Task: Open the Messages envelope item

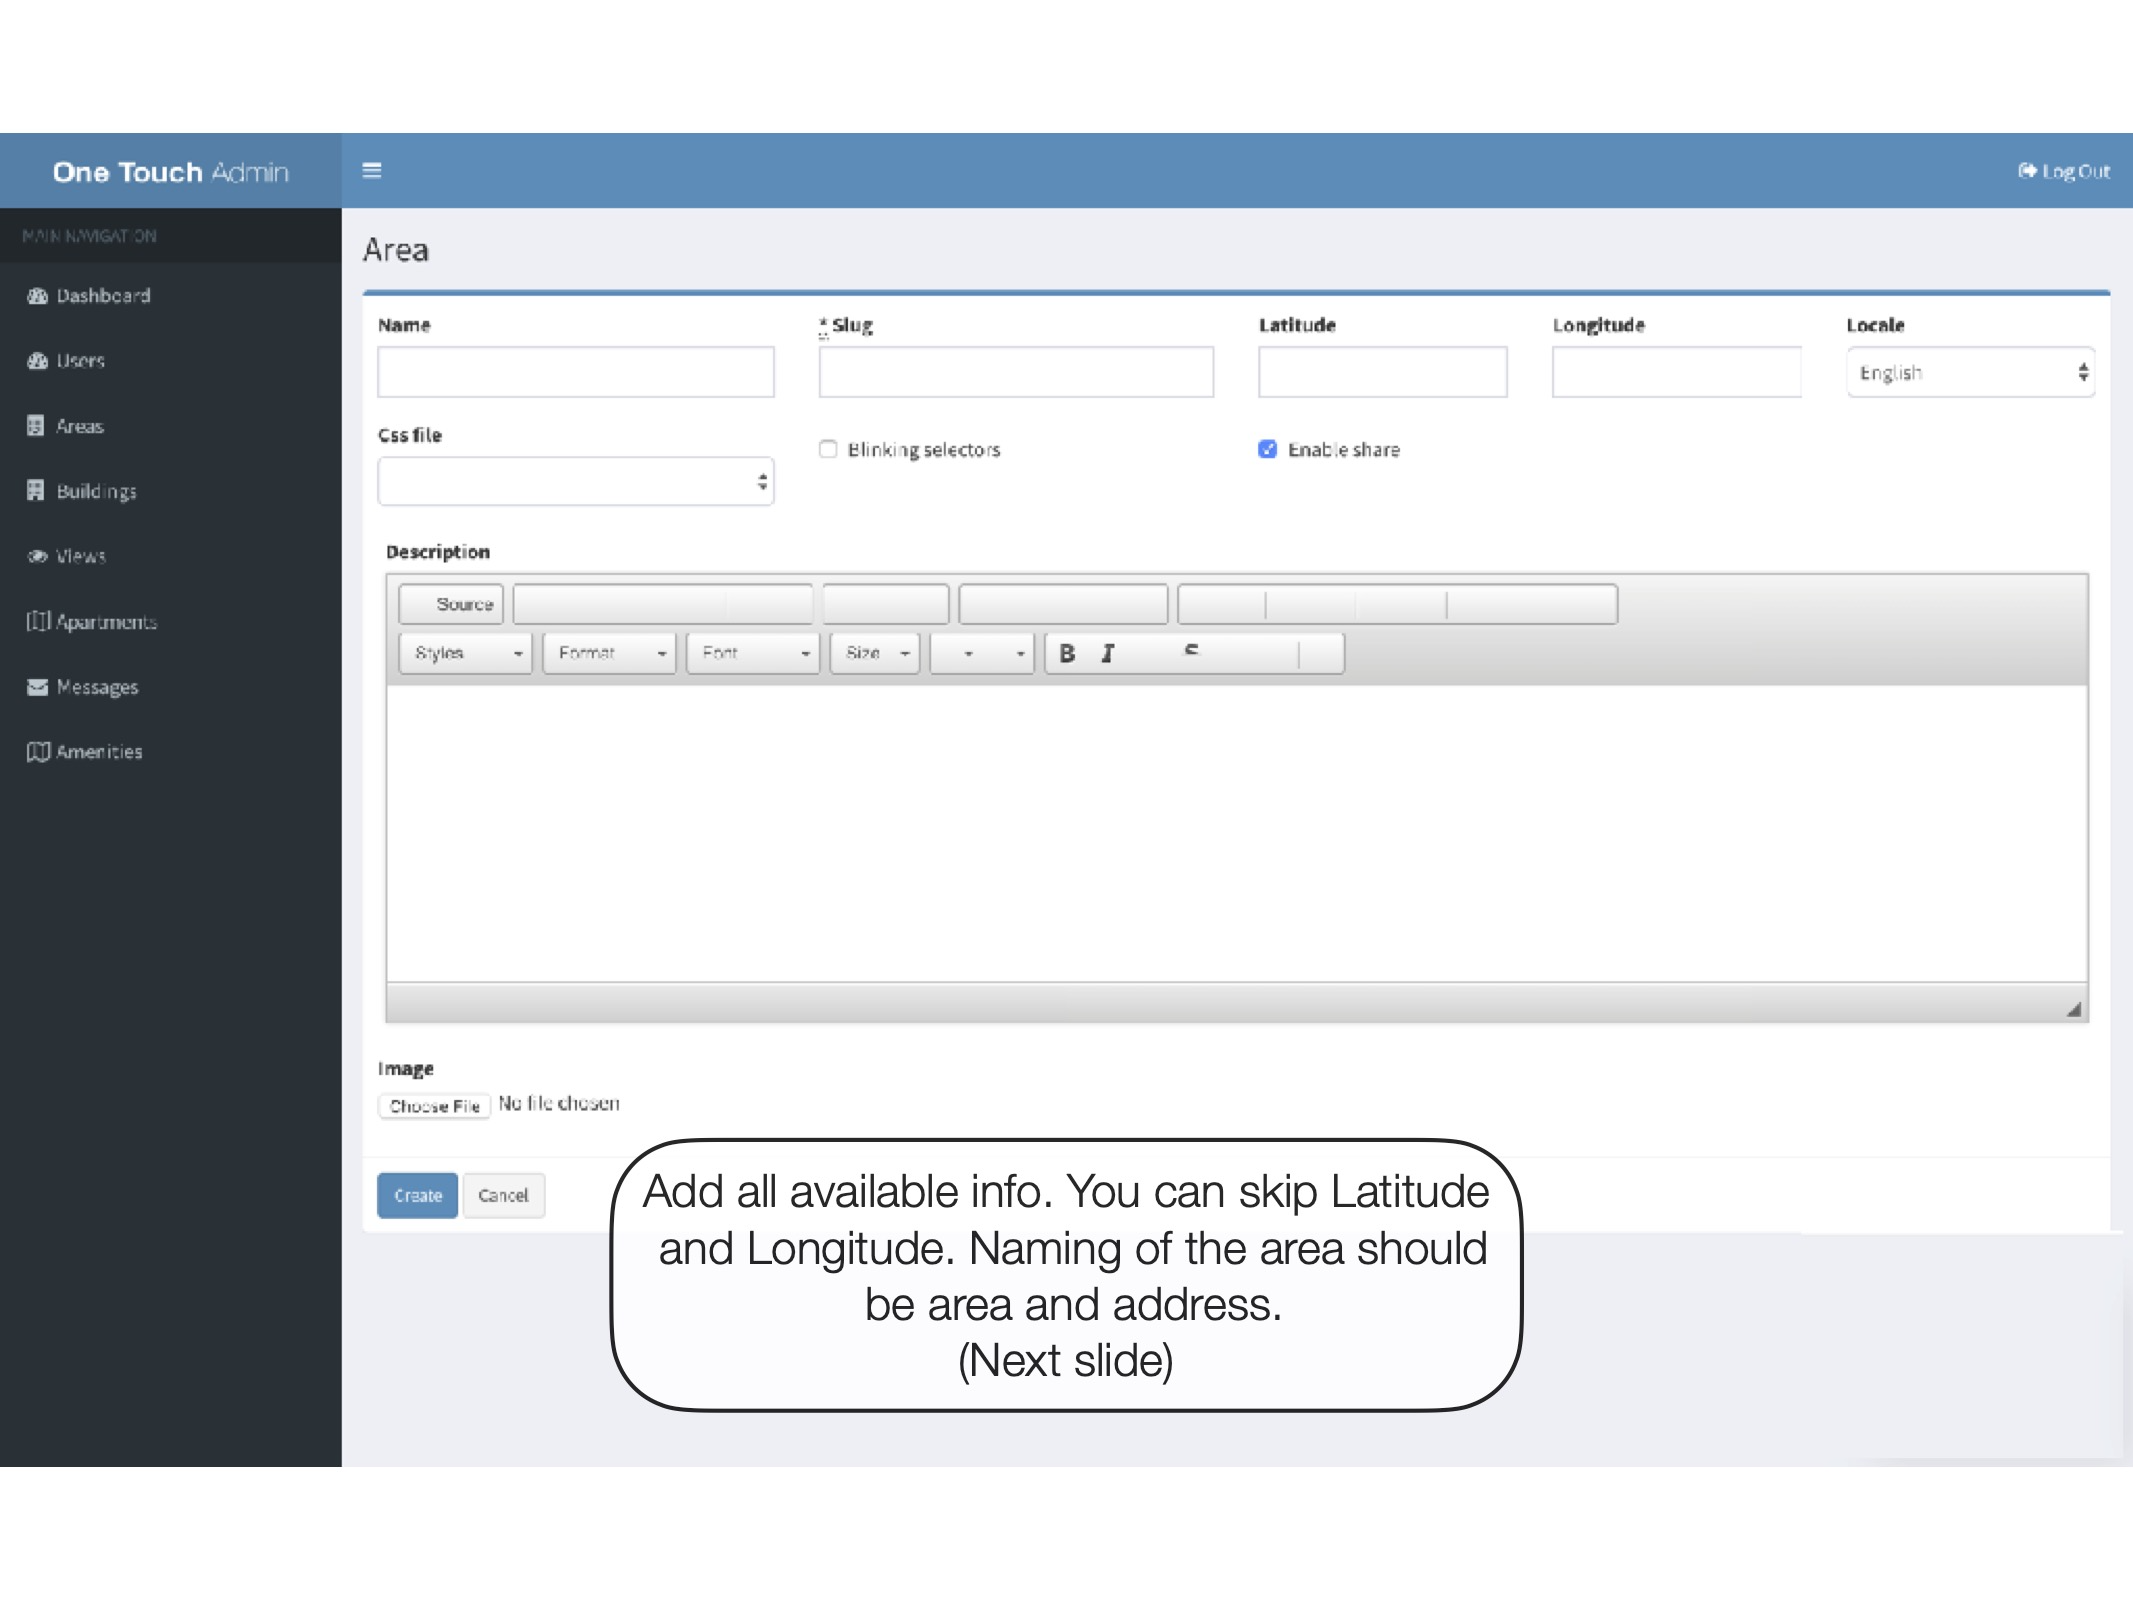Action: pyautogui.click(x=97, y=687)
